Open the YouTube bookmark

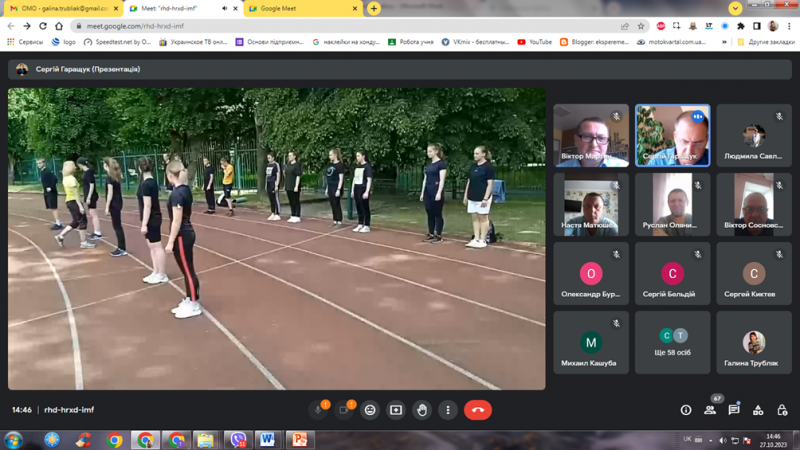click(535, 42)
